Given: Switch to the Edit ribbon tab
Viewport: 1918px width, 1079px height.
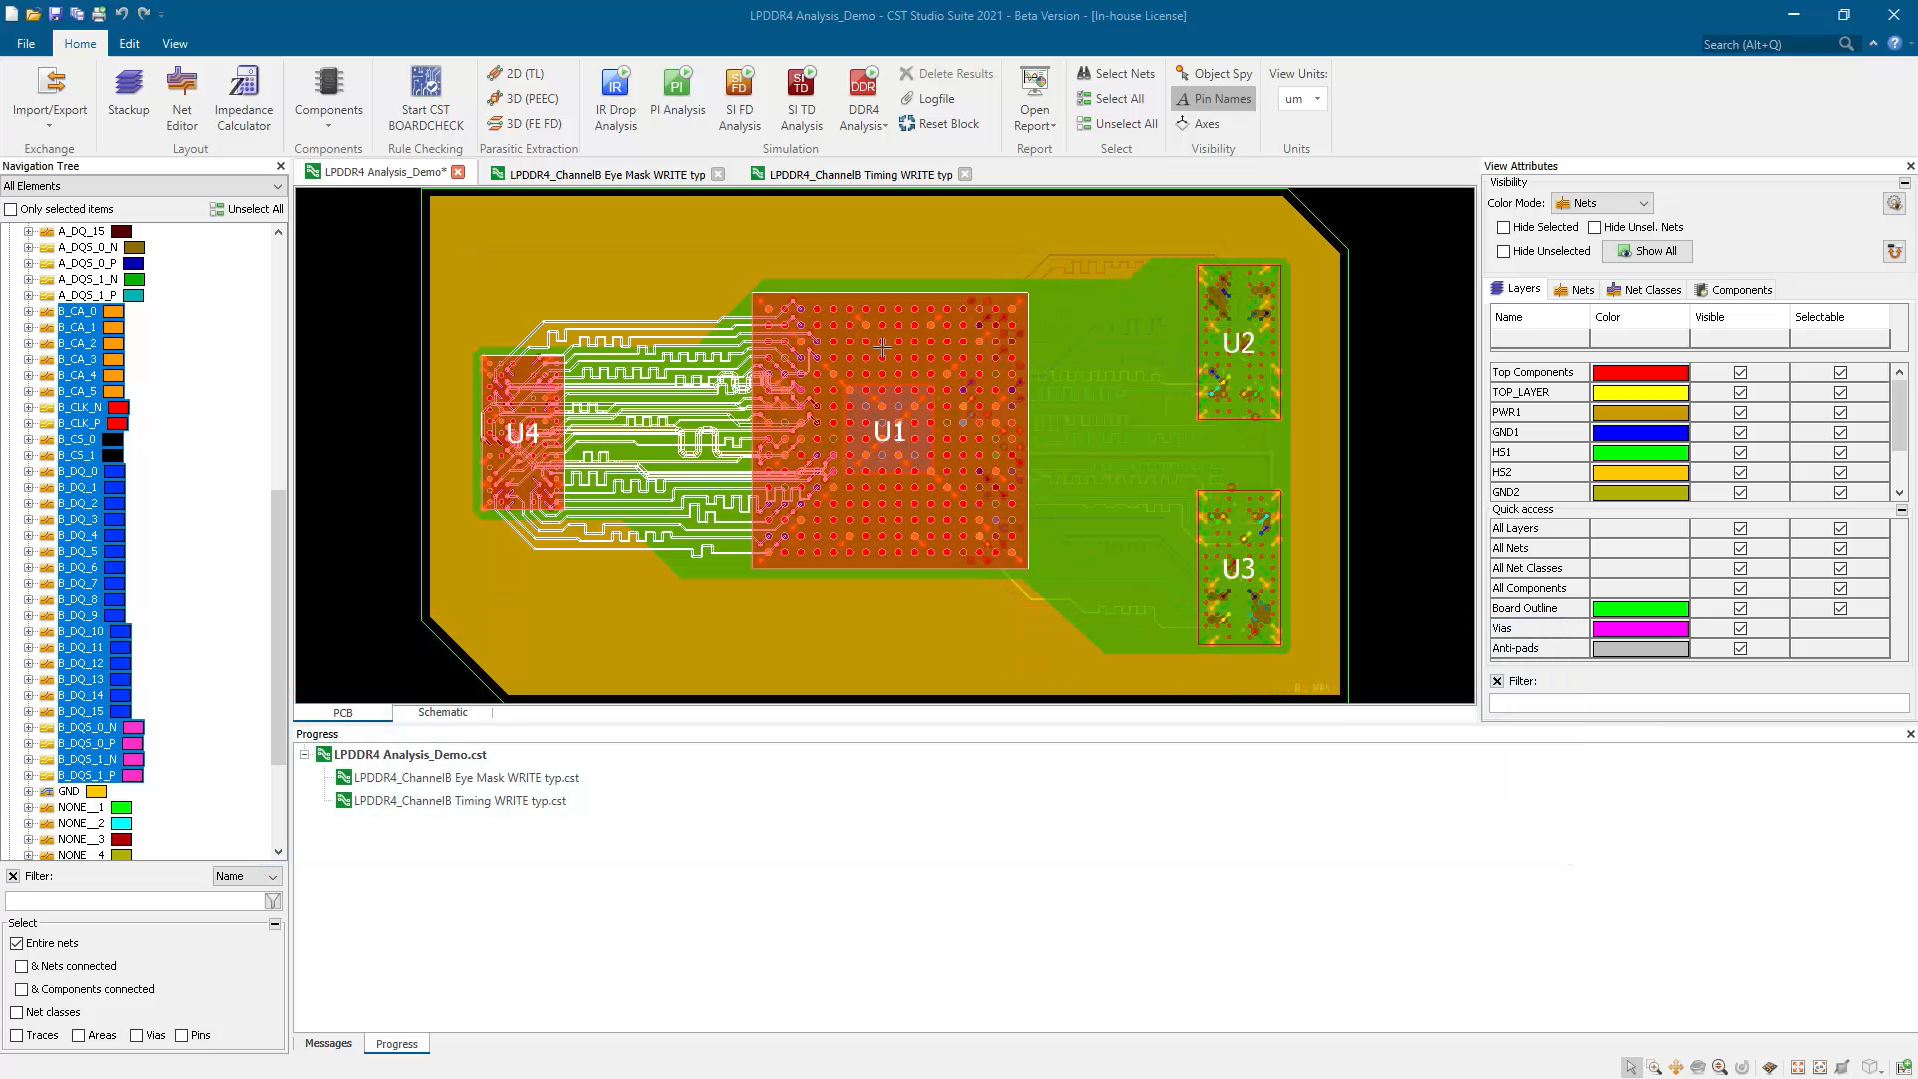Looking at the screenshot, I should click(129, 44).
